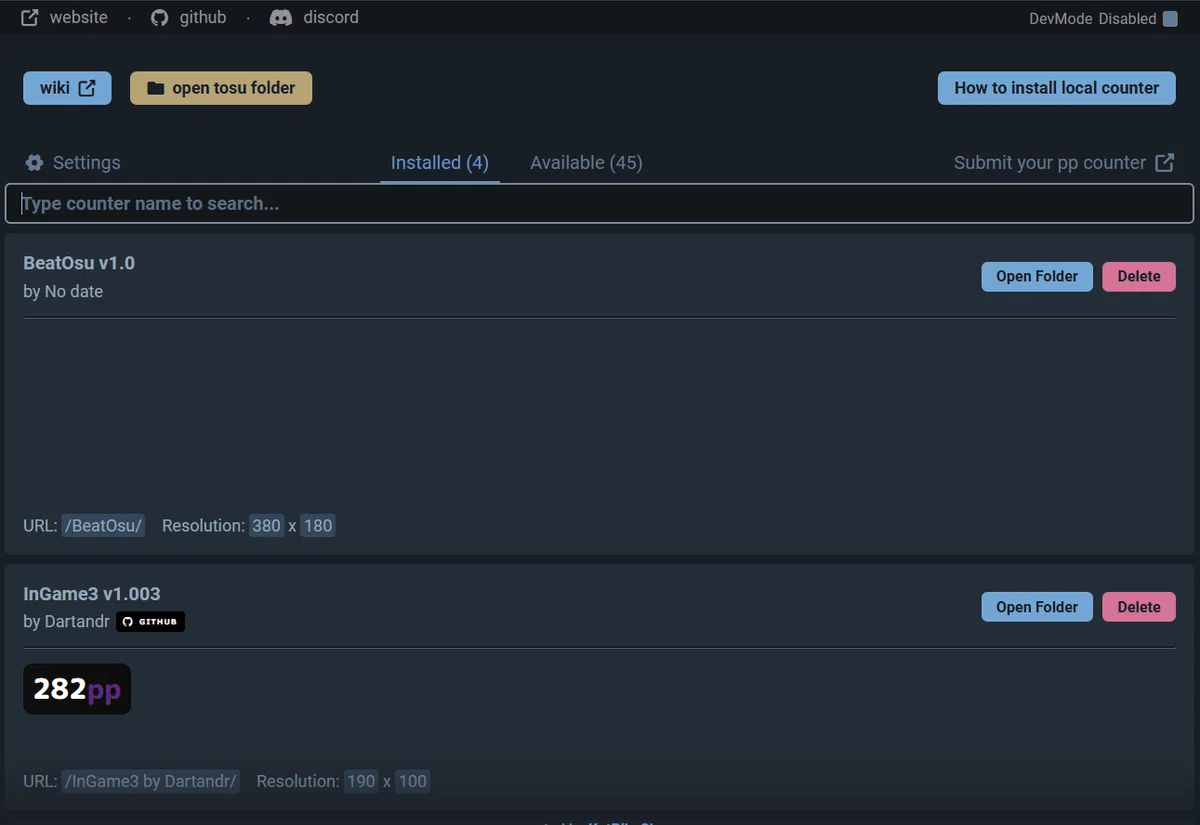The width and height of the screenshot is (1200, 825).
Task: Click the InGame3 v1.003 title
Action: click(92, 594)
